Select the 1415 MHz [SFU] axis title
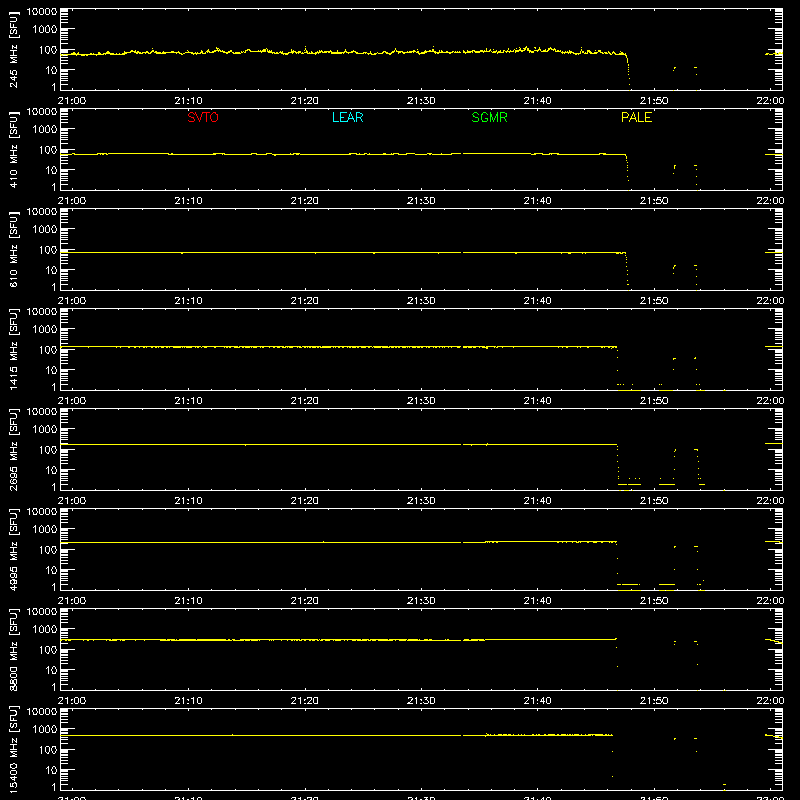The image size is (800, 800). coord(13,349)
